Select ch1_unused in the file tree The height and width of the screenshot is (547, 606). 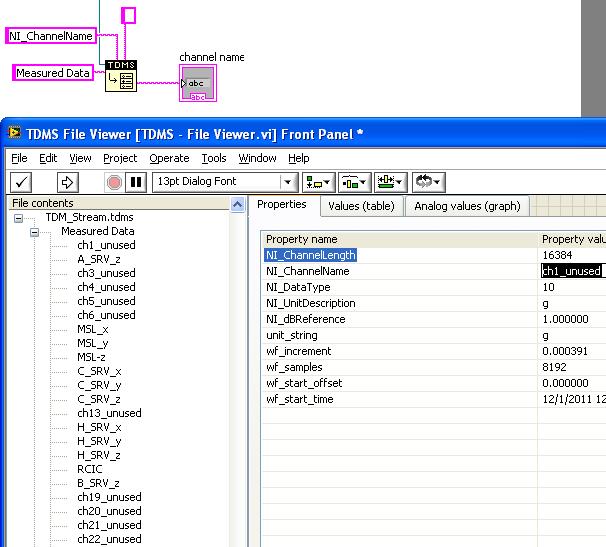(x=106, y=245)
